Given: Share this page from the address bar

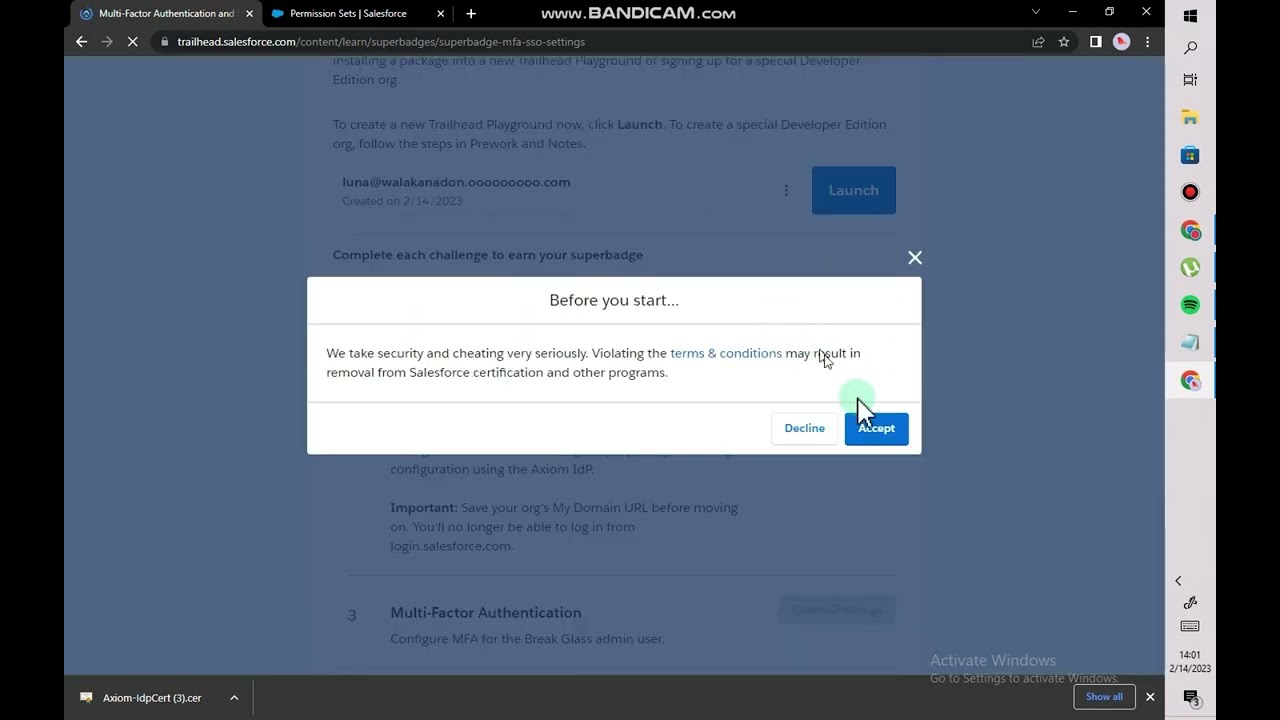Looking at the screenshot, I should (1038, 42).
